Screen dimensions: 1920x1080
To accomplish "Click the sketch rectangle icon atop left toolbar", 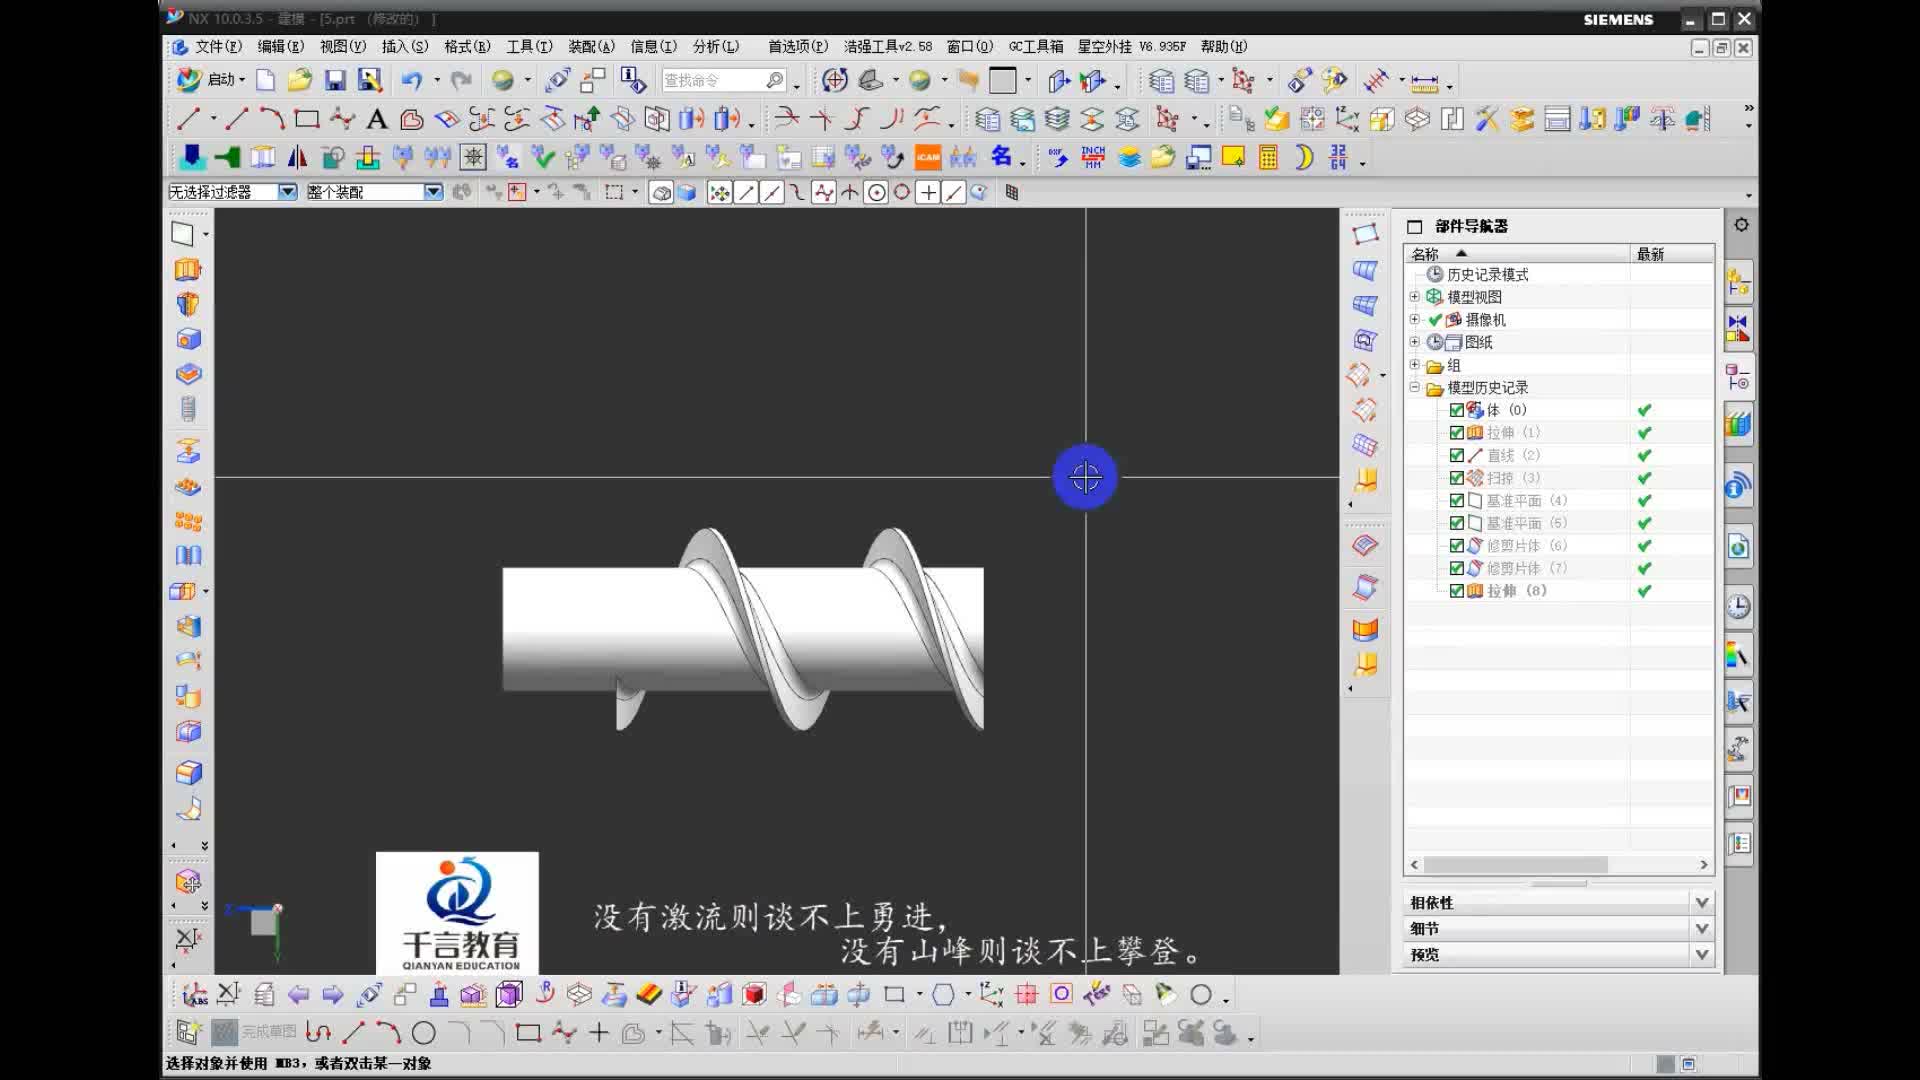I will [x=182, y=234].
